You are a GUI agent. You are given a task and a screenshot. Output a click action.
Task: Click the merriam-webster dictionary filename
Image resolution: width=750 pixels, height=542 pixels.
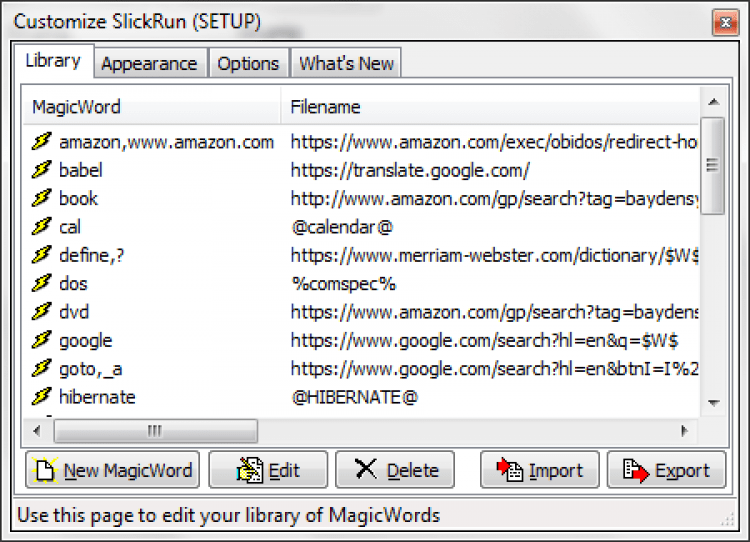point(494,255)
